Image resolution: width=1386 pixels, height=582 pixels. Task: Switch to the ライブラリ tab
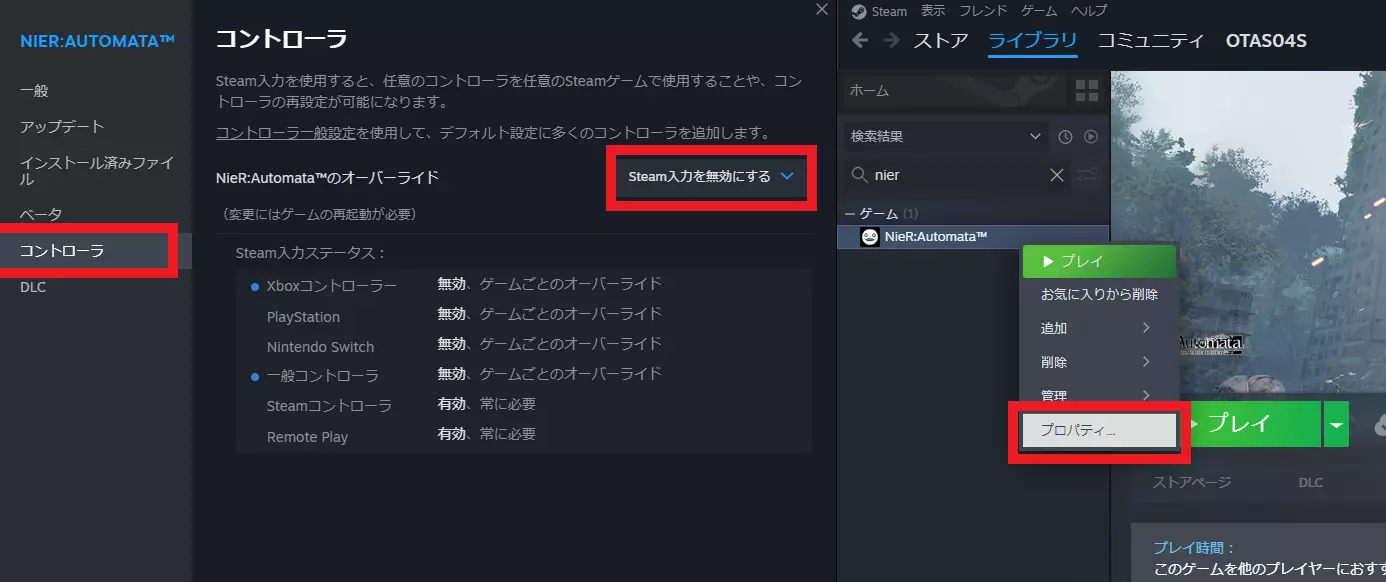(1033, 41)
